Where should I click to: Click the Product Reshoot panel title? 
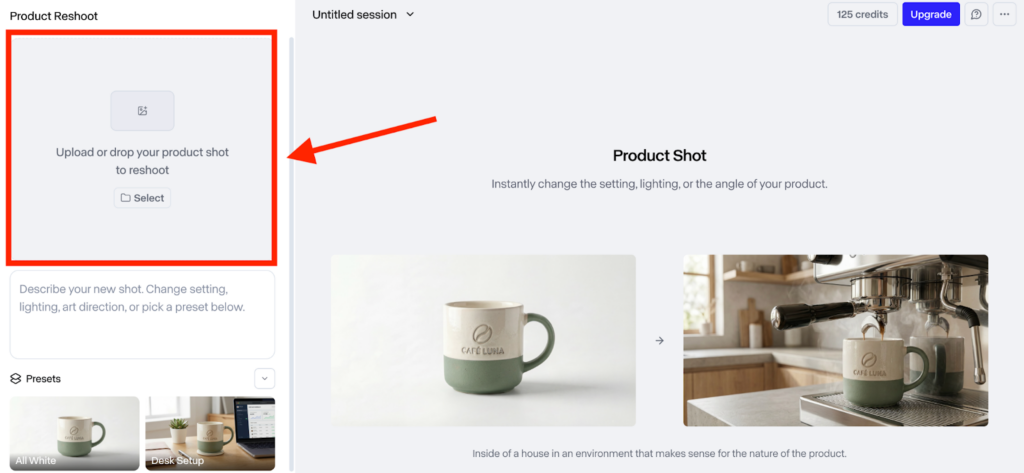coord(54,16)
